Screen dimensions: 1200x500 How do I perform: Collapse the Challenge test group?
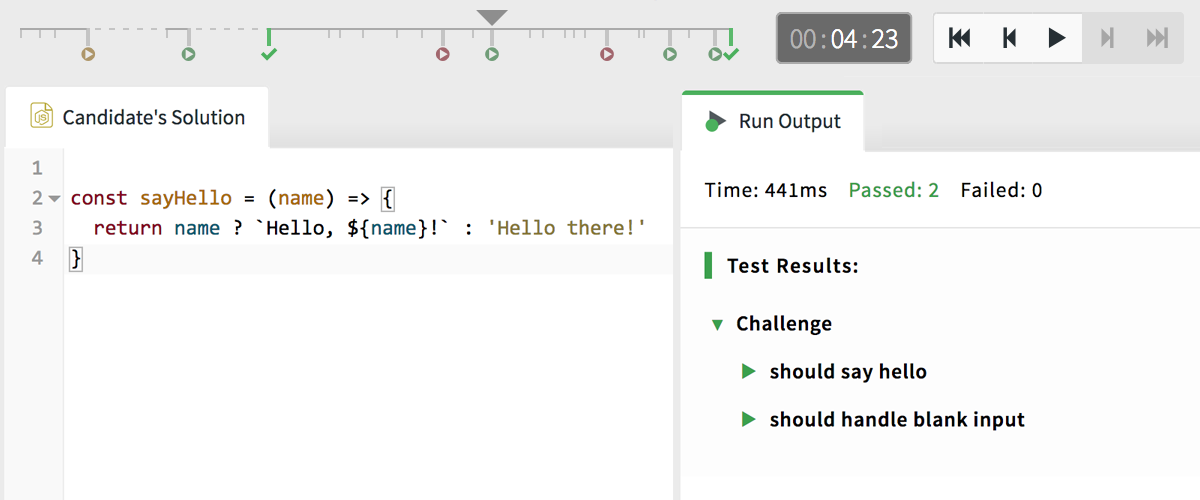(716, 324)
